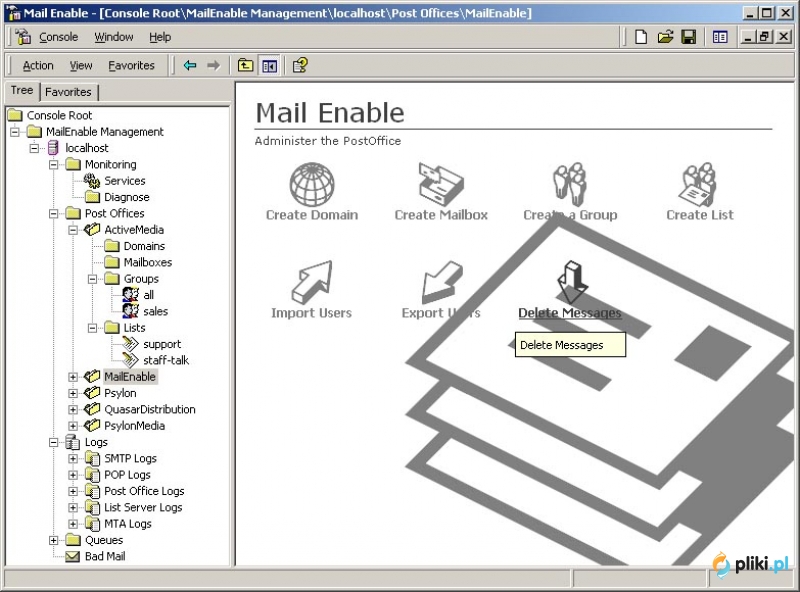
Task: Click the New window icon beside Save
Action: 720,37
